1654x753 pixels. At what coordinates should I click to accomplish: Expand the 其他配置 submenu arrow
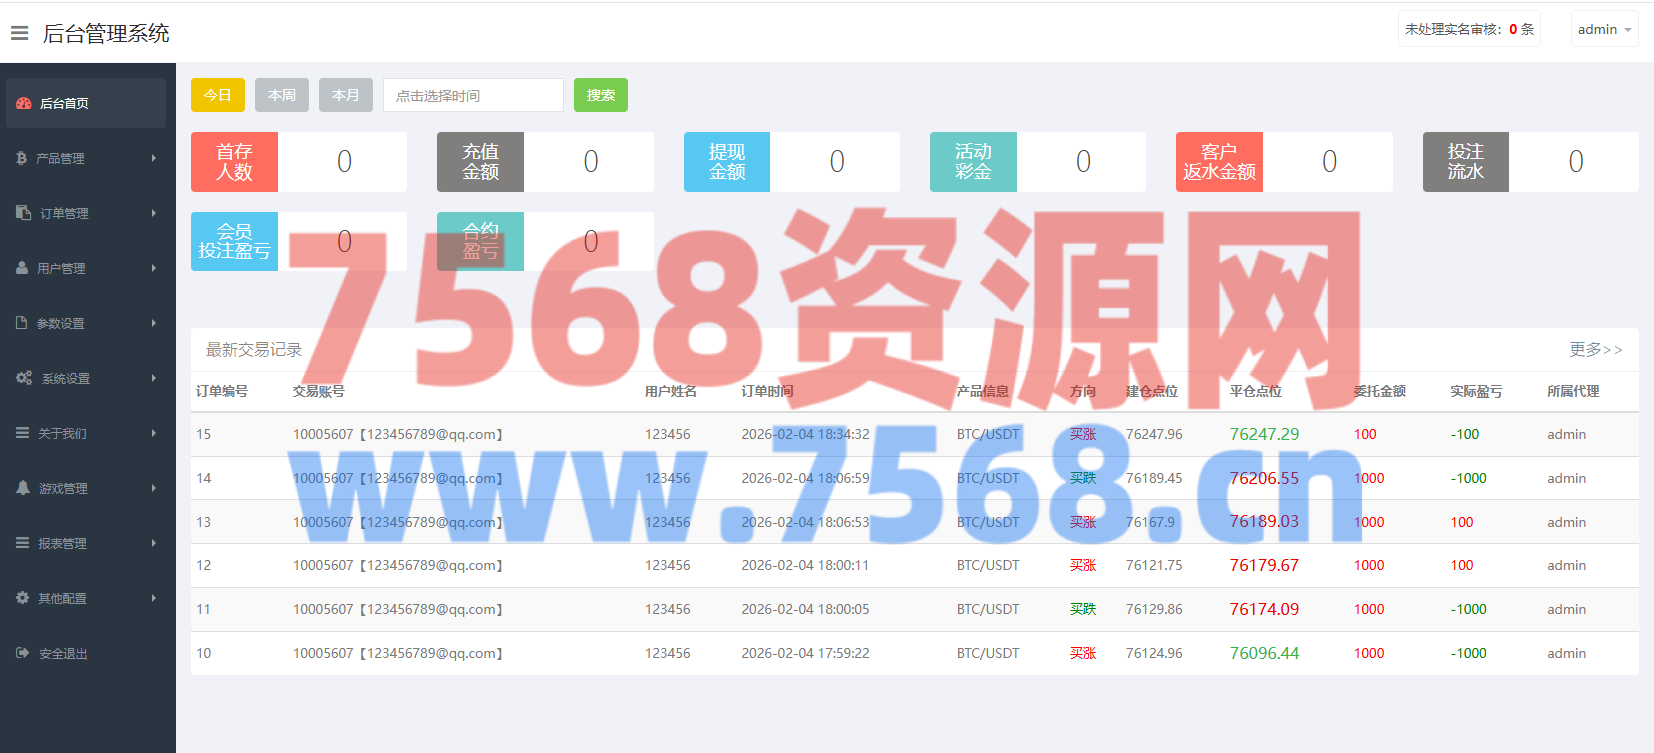154,598
